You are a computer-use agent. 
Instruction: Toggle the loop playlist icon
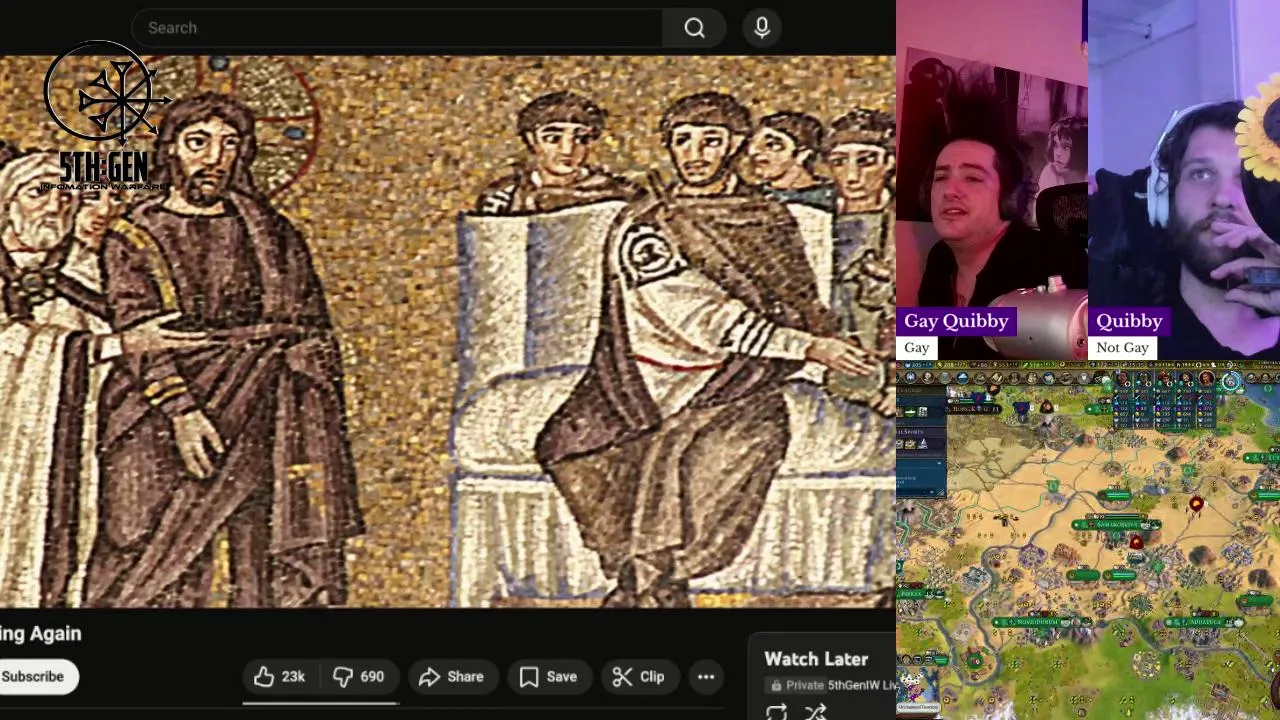[776, 712]
